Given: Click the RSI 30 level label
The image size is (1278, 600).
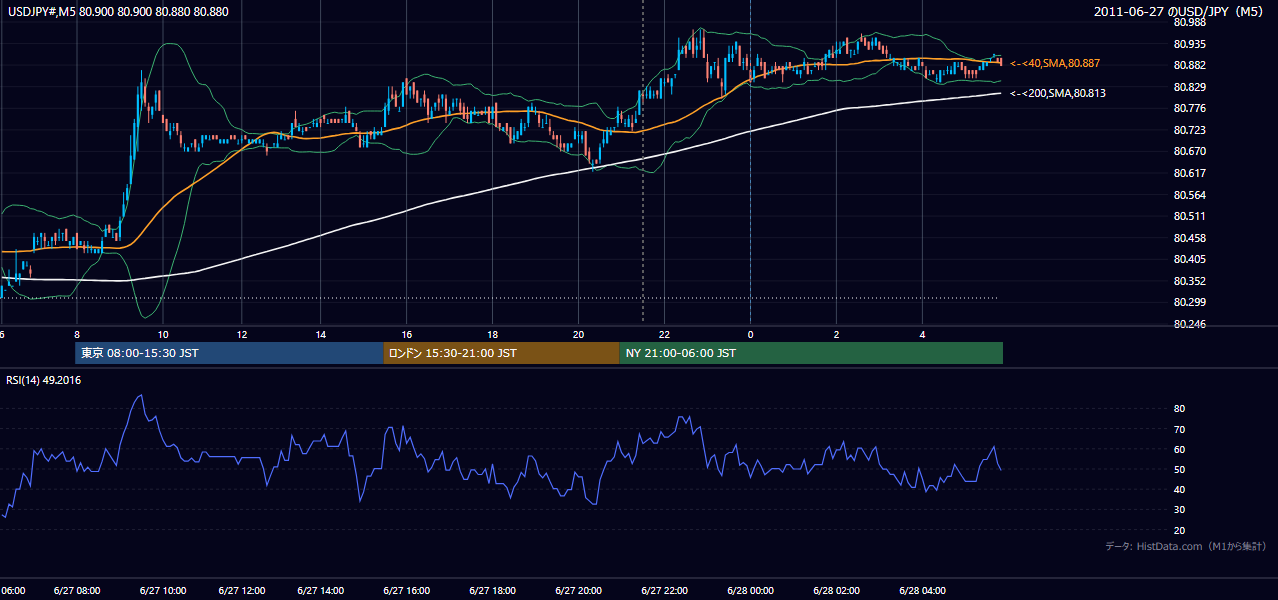Looking at the screenshot, I should click(x=1179, y=510).
